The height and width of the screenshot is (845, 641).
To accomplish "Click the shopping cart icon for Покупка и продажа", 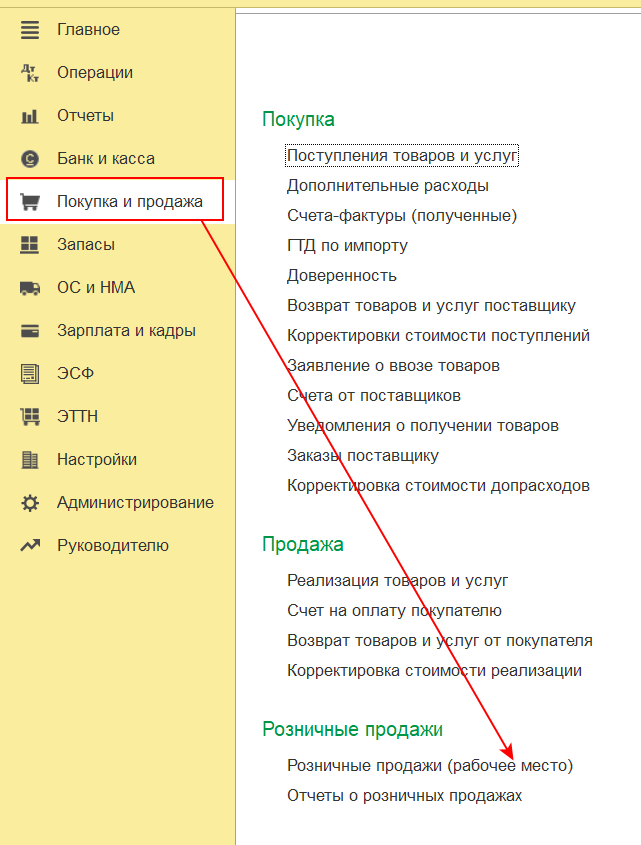I will click(x=30, y=202).
